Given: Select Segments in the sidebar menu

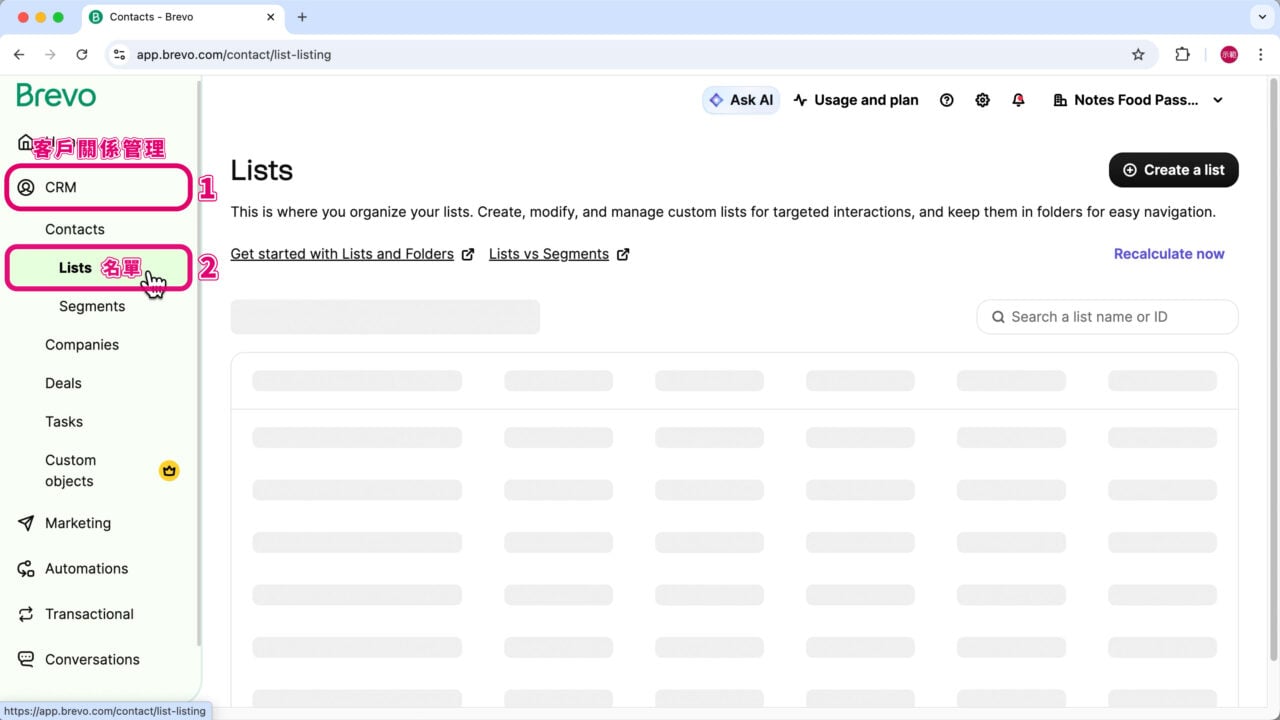Looking at the screenshot, I should coord(92,306).
